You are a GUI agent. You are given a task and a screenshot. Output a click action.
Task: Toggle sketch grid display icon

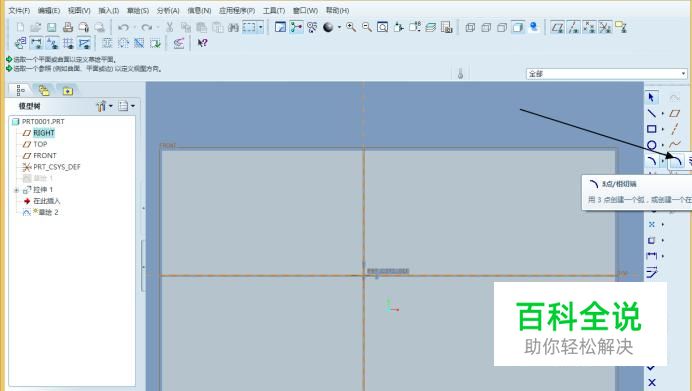pyautogui.click(x=68, y=43)
